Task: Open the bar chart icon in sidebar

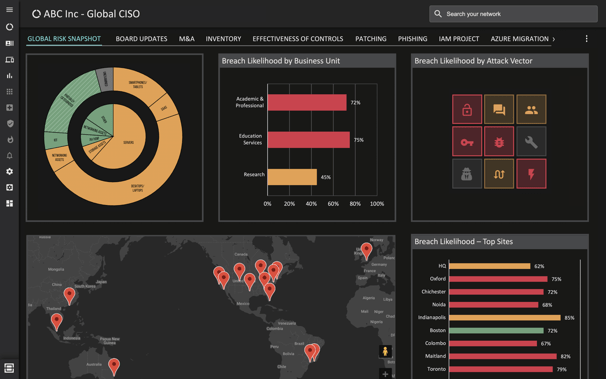Action: tap(9, 76)
